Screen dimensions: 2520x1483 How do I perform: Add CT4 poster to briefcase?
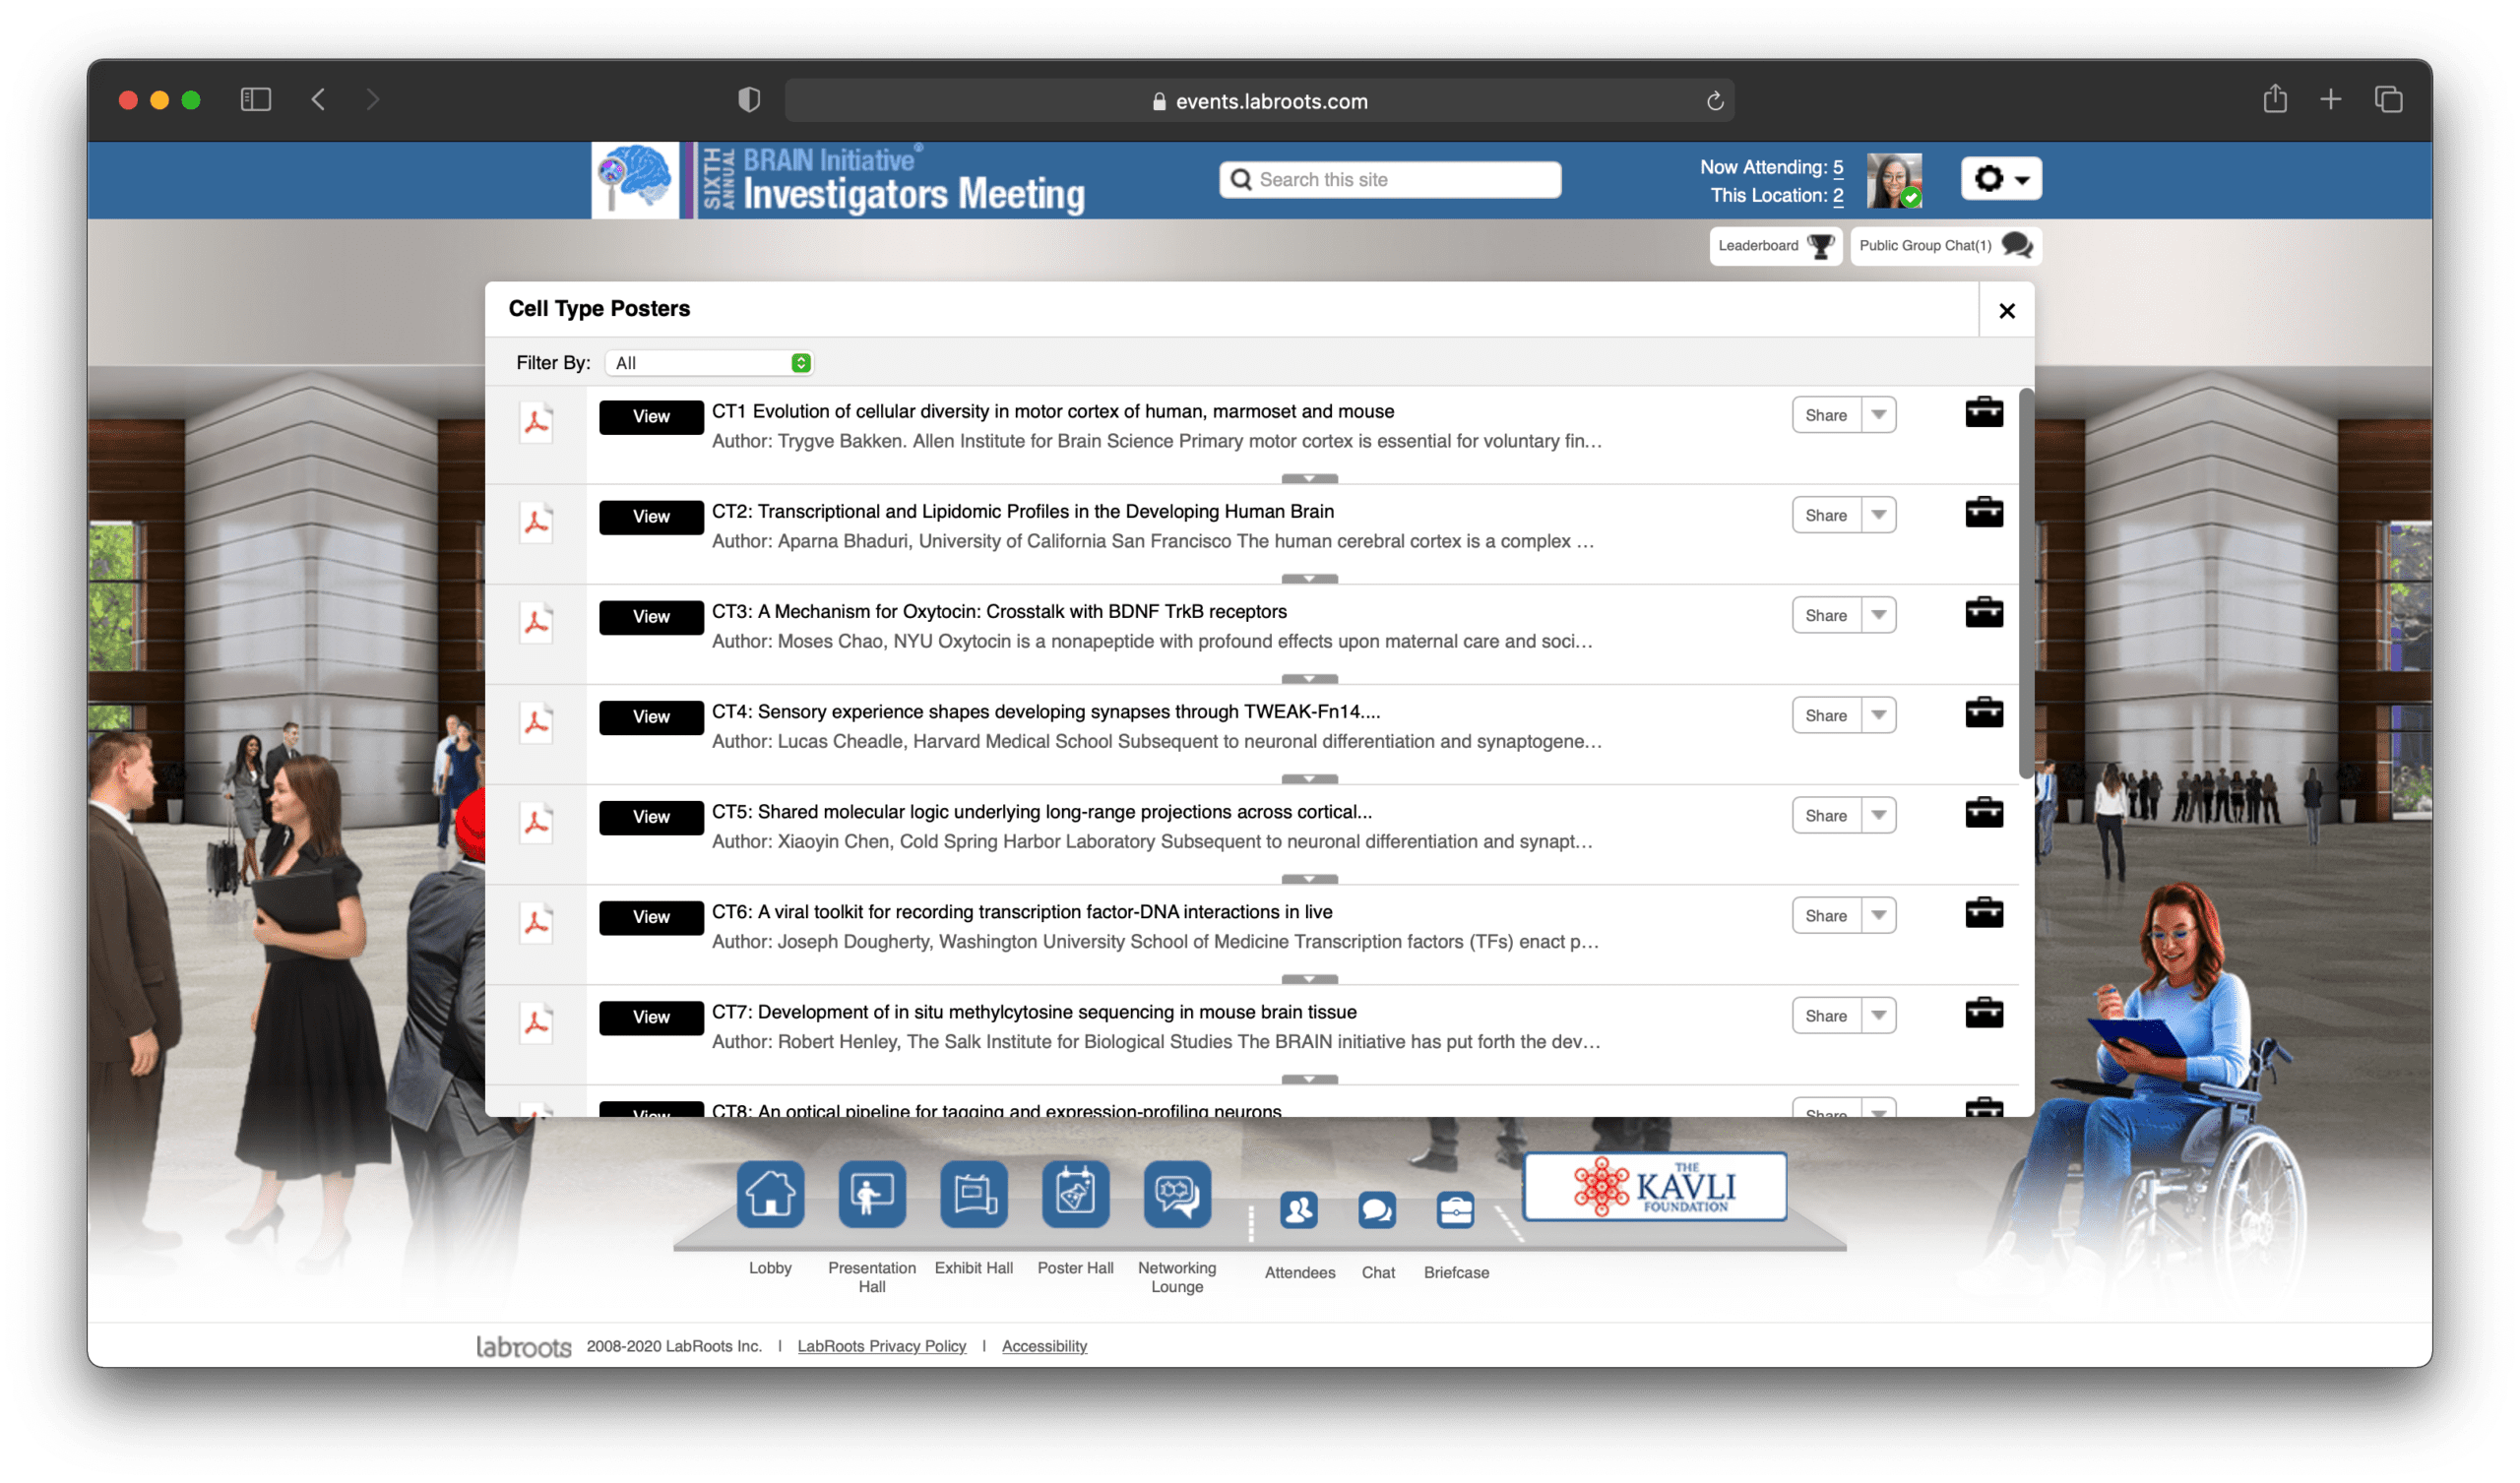[x=1984, y=712]
